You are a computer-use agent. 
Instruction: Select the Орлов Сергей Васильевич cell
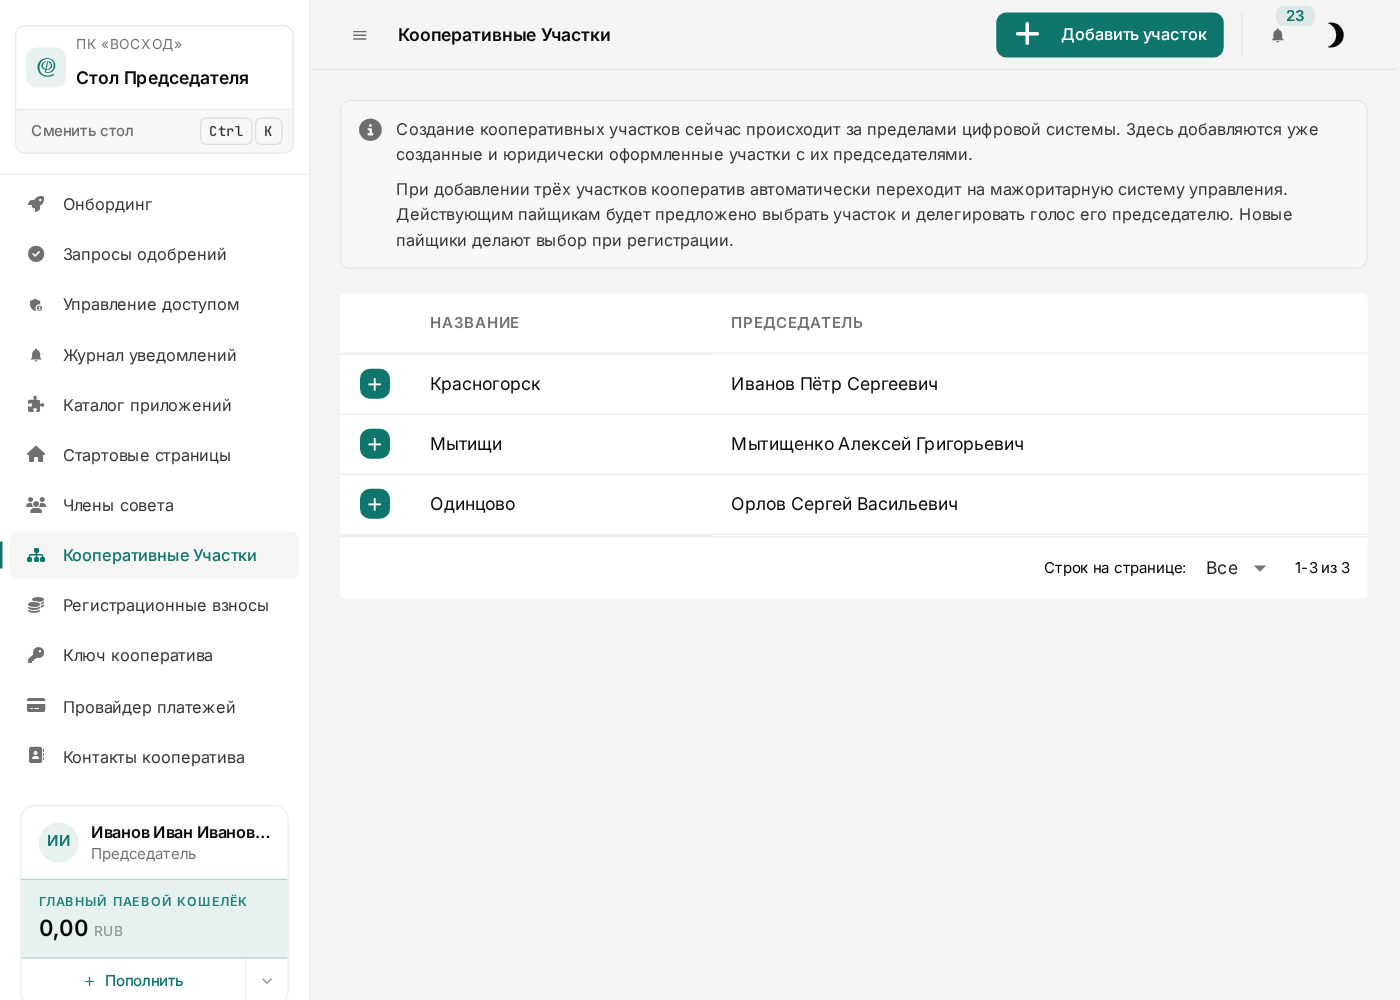844,504
